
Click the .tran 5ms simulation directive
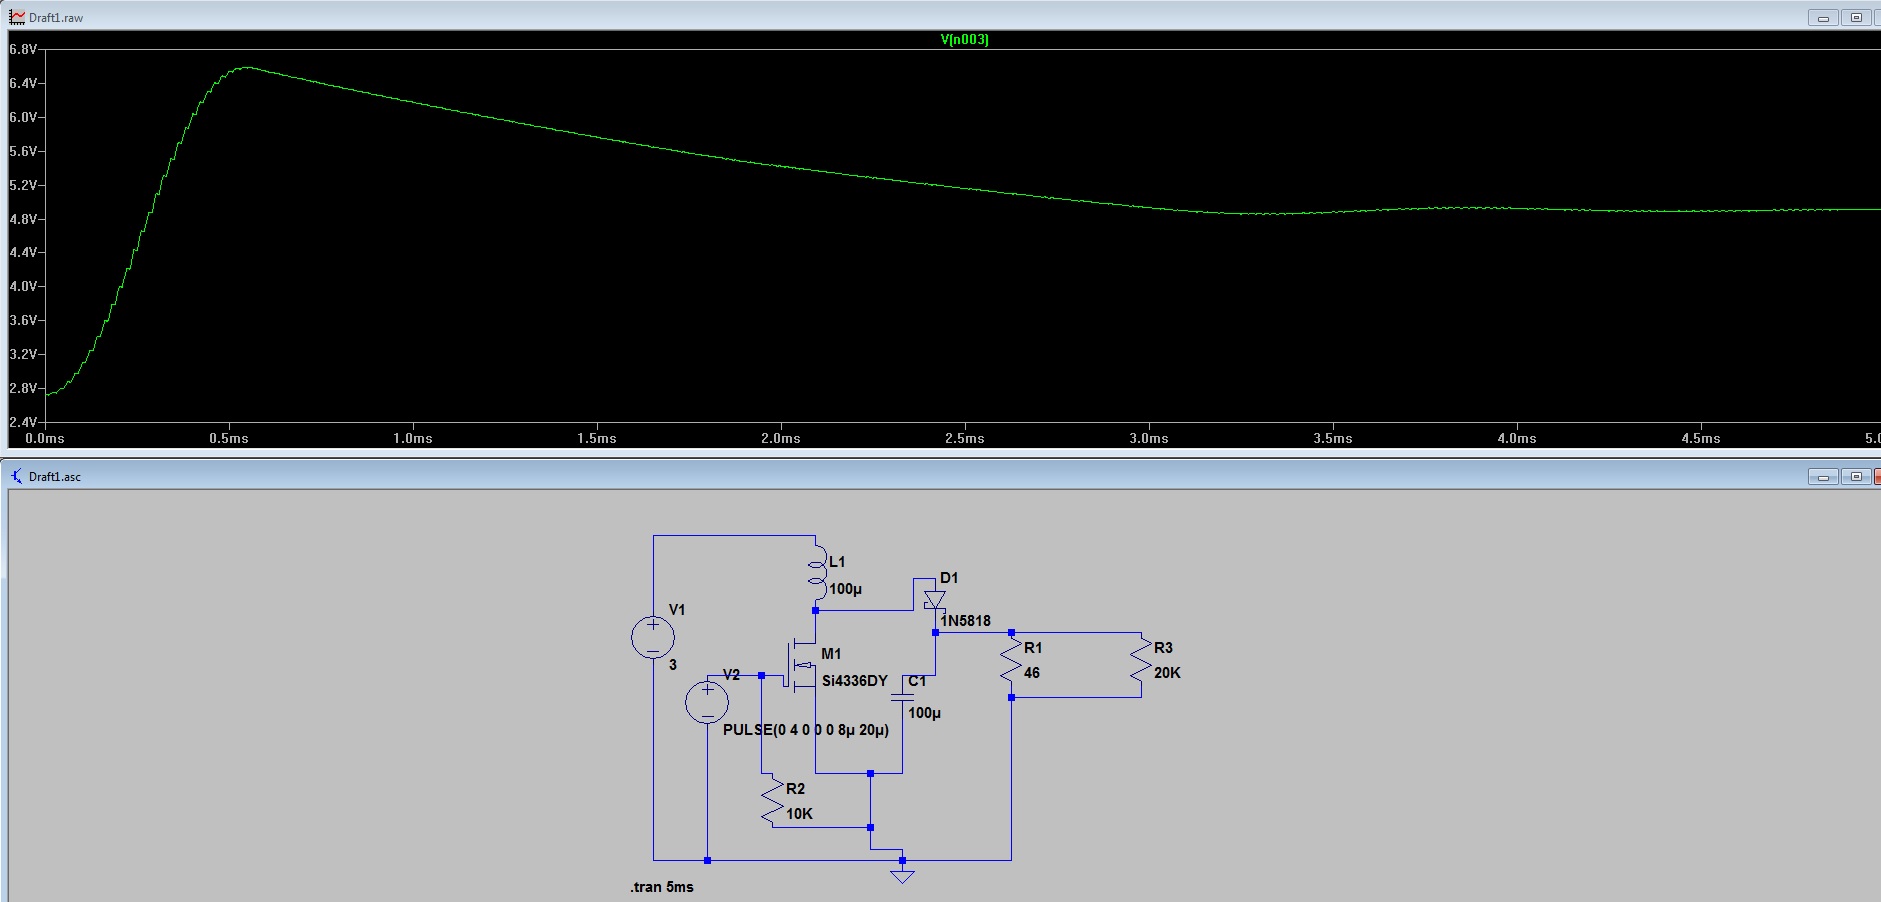click(662, 887)
